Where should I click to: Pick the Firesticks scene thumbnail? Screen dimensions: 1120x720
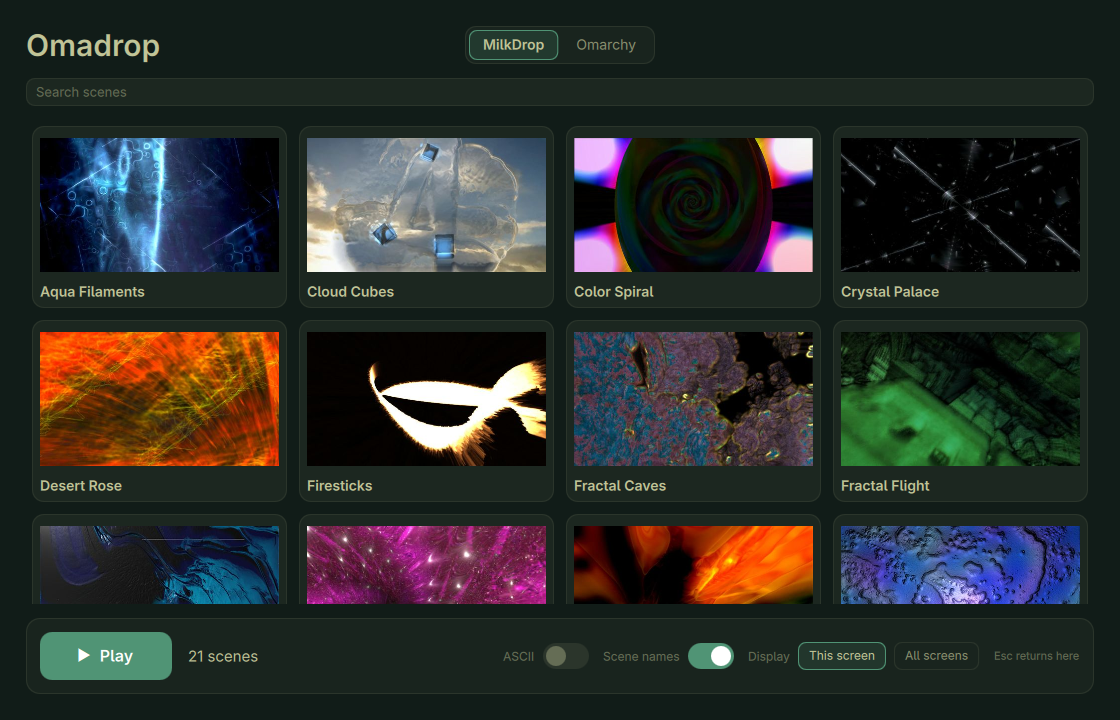426,399
